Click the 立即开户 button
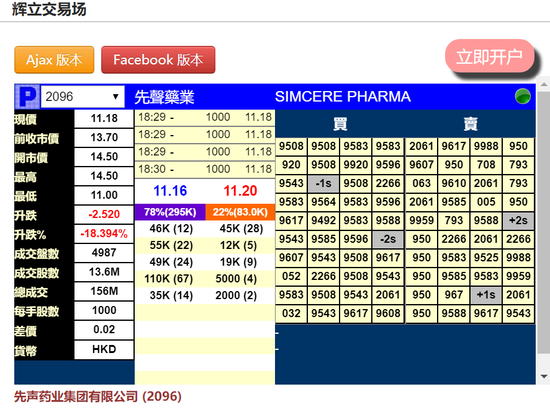The image size is (550, 410). tap(489, 56)
